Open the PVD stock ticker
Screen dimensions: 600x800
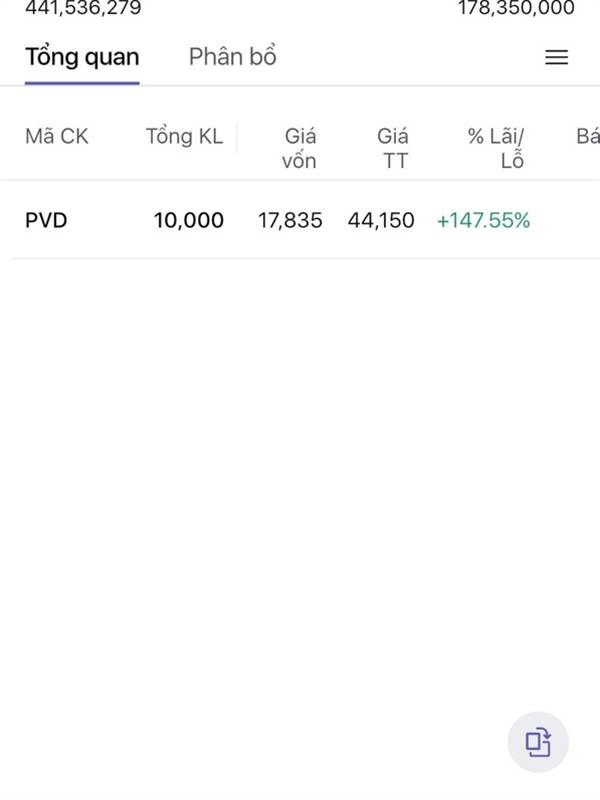tap(46, 220)
